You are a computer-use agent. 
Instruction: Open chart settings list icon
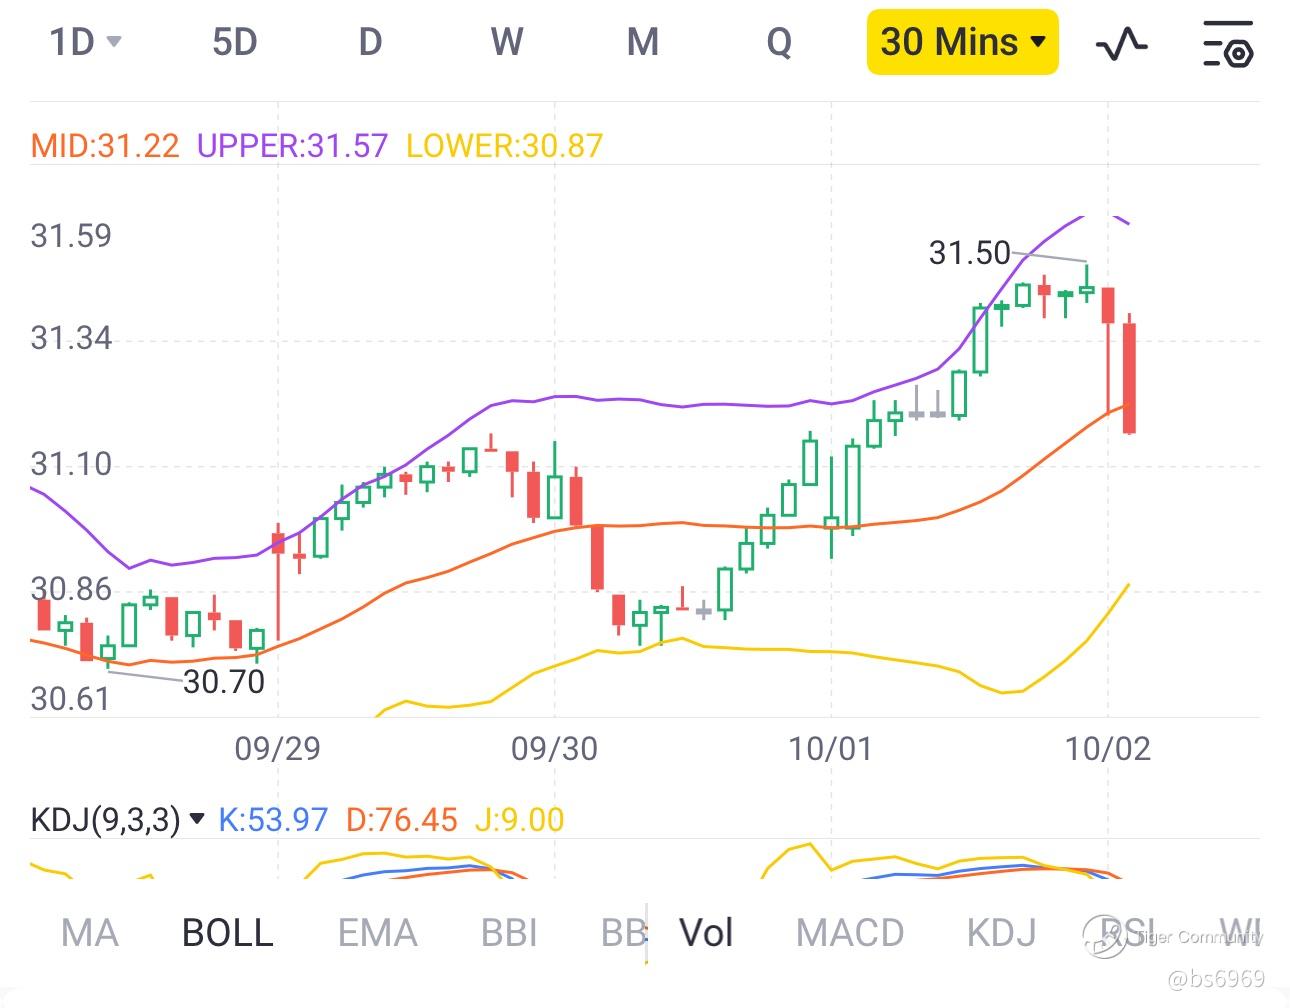pos(1227,43)
